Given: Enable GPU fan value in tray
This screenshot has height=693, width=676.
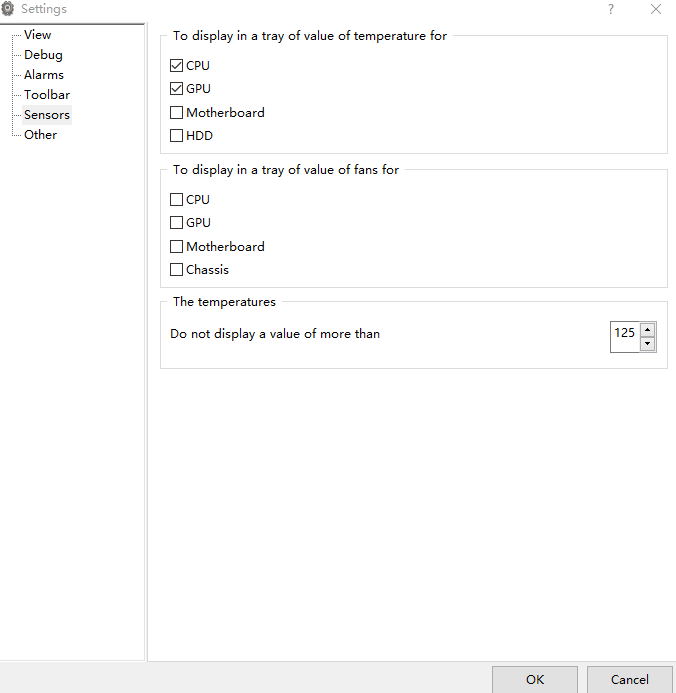Looking at the screenshot, I should tap(176, 222).
